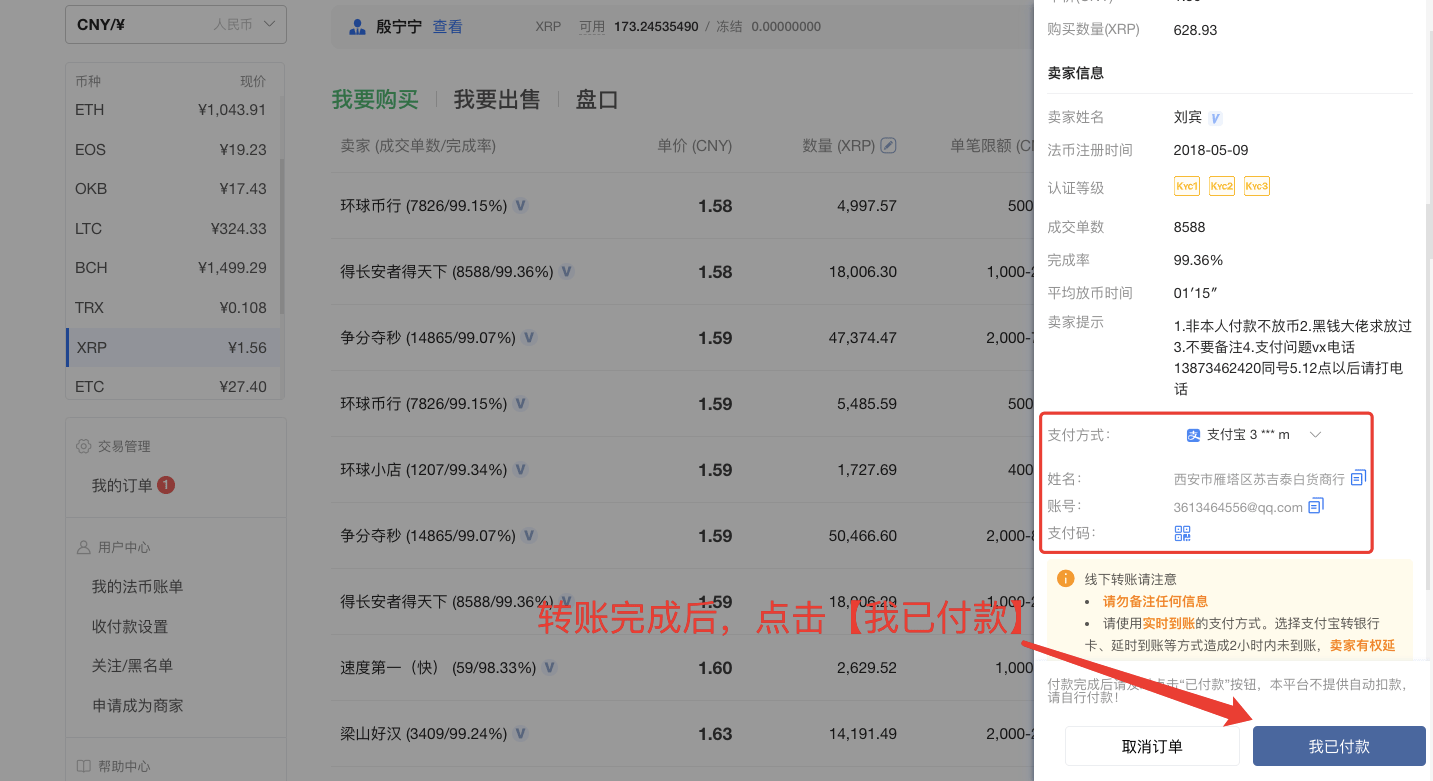Image resolution: width=1433 pixels, height=781 pixels.
Task: Click the V badge of 梁山好汉 seller
Action: click(521, 733)
